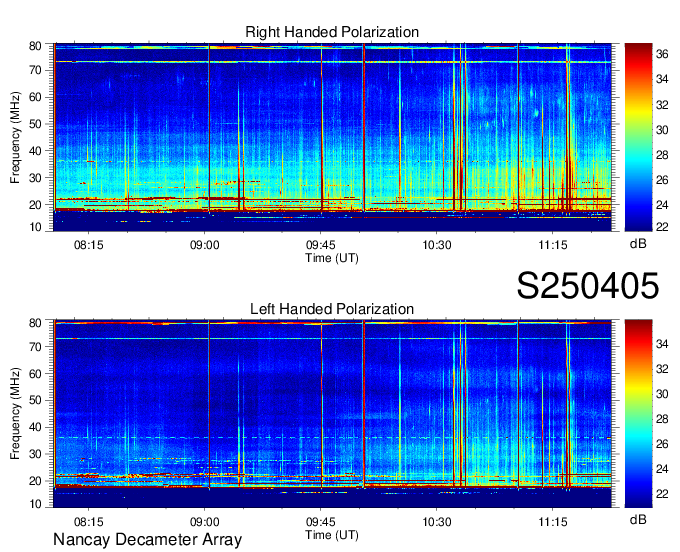680x552 pixels.
Task: Click the 10:30 tick label under upper plot
Action: [x=437, y=245]
